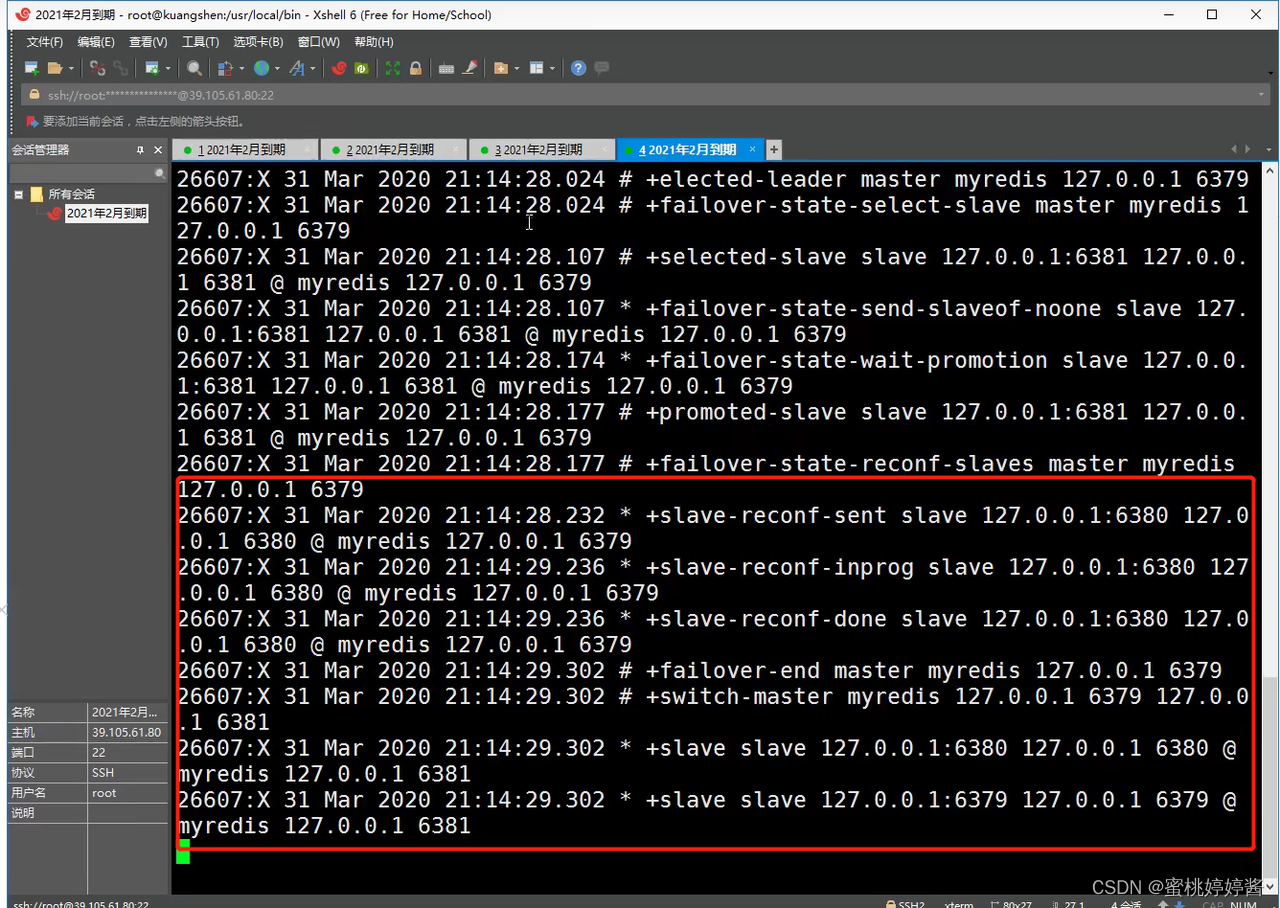Click the 协议 SSH property row

(88, 773)
